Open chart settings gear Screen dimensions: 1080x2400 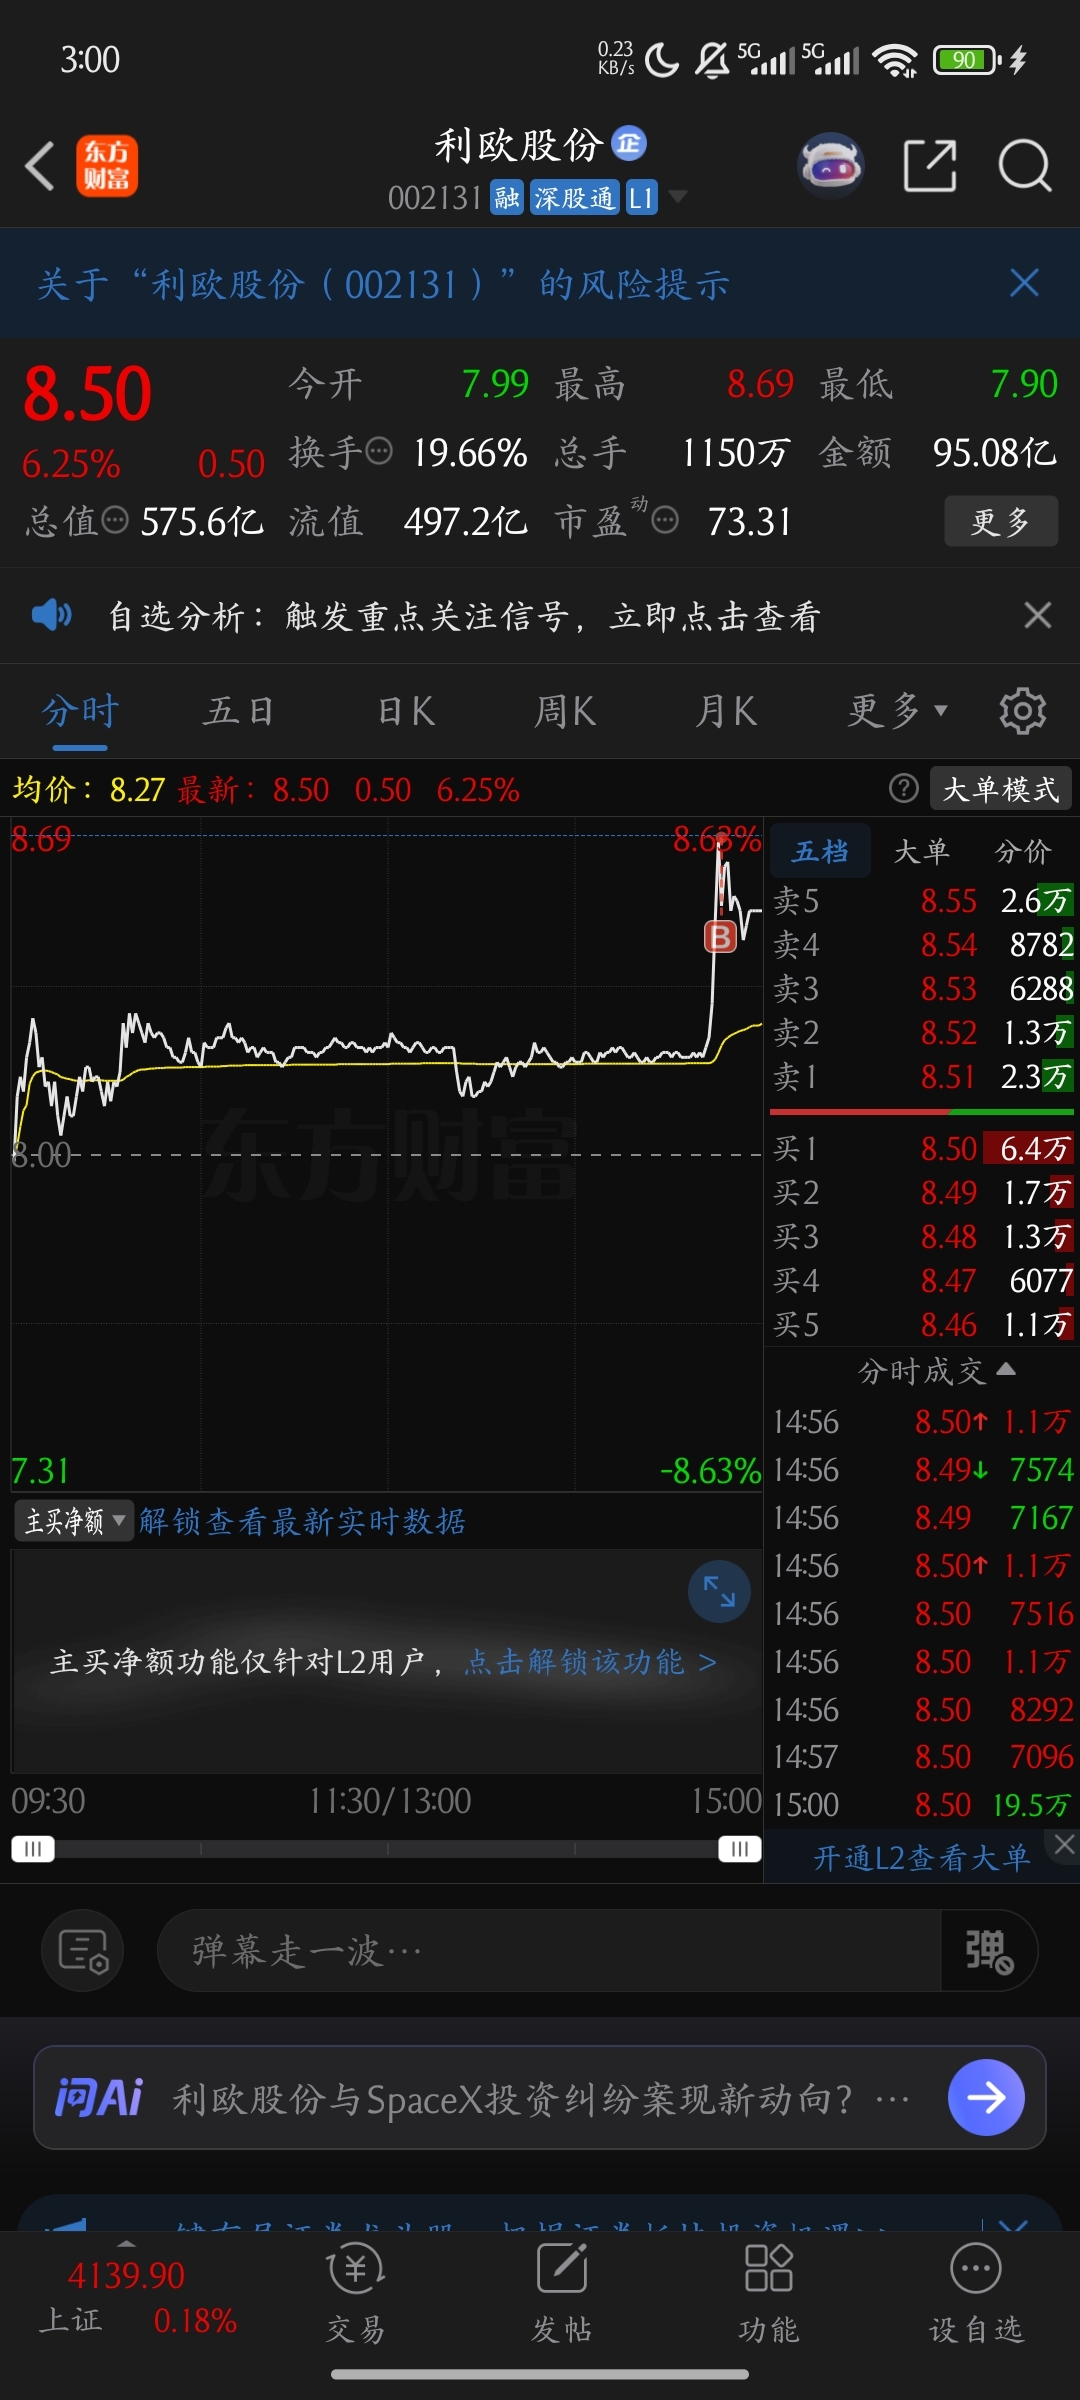1022,711
